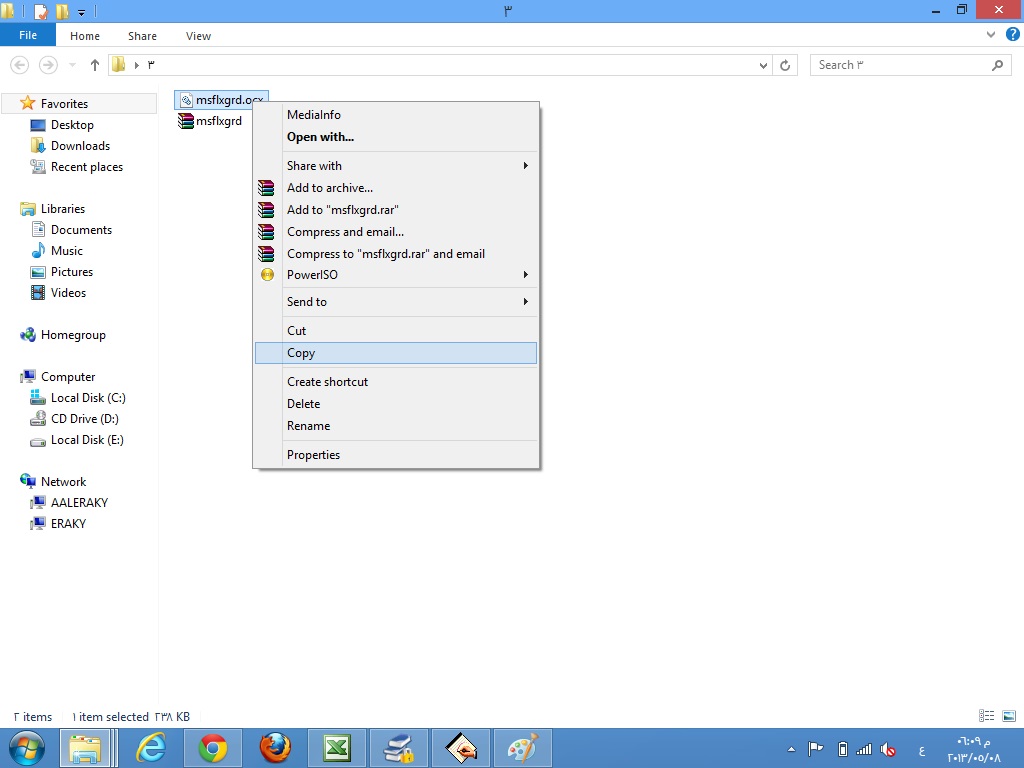The image size is (1024, 768).
Task: Select Compress to "msflxgrd.rar" and email
Action: pos(396,253)
